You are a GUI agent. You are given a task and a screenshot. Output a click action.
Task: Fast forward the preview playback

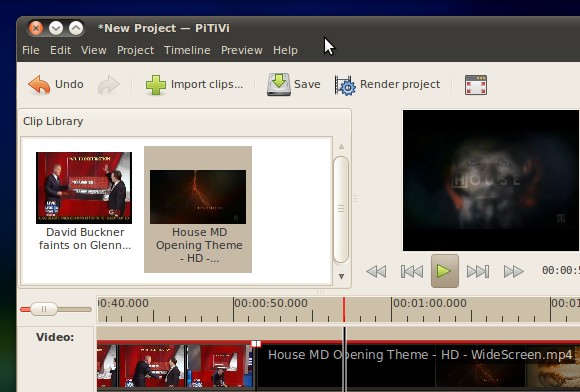point(514,271)
